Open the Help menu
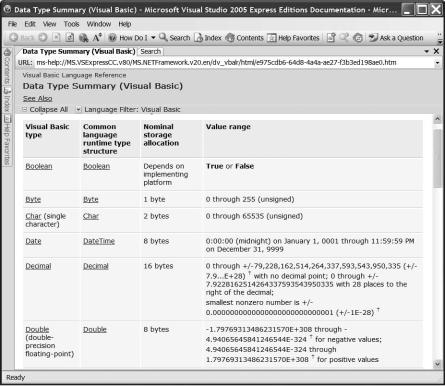This screenshot has width=445, height=386. tap(125, 24)
